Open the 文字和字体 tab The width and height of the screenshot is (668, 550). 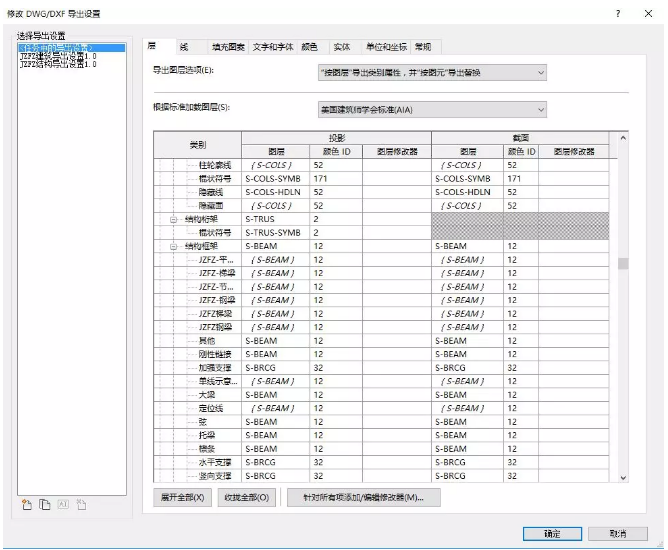coord(273,47)
